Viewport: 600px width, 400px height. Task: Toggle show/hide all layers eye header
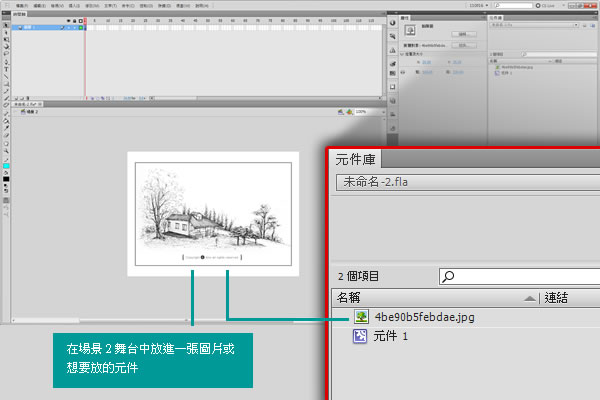[x=68, y=21]
